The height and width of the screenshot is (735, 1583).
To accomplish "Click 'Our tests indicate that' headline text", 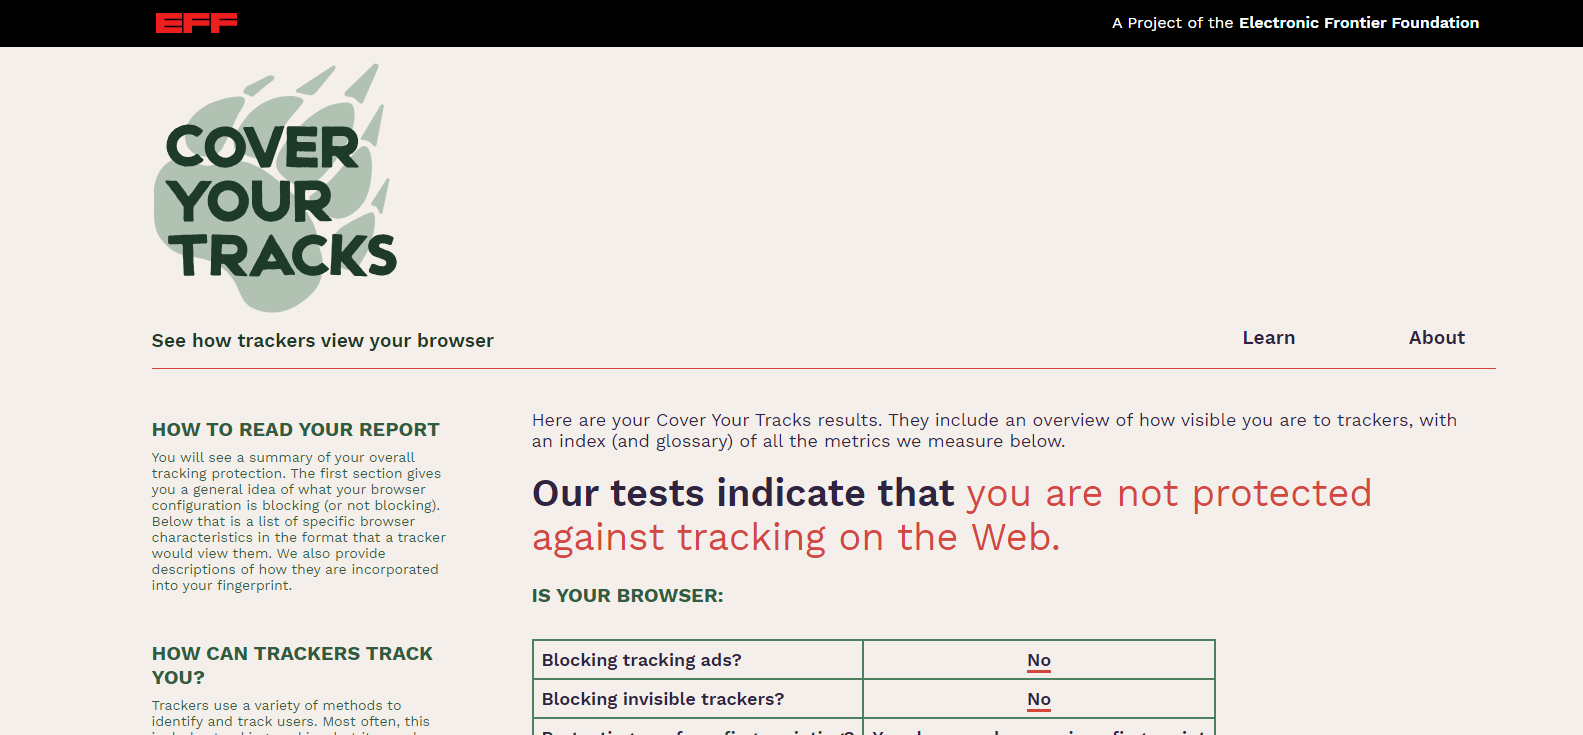I will click(x=743, y=493).
